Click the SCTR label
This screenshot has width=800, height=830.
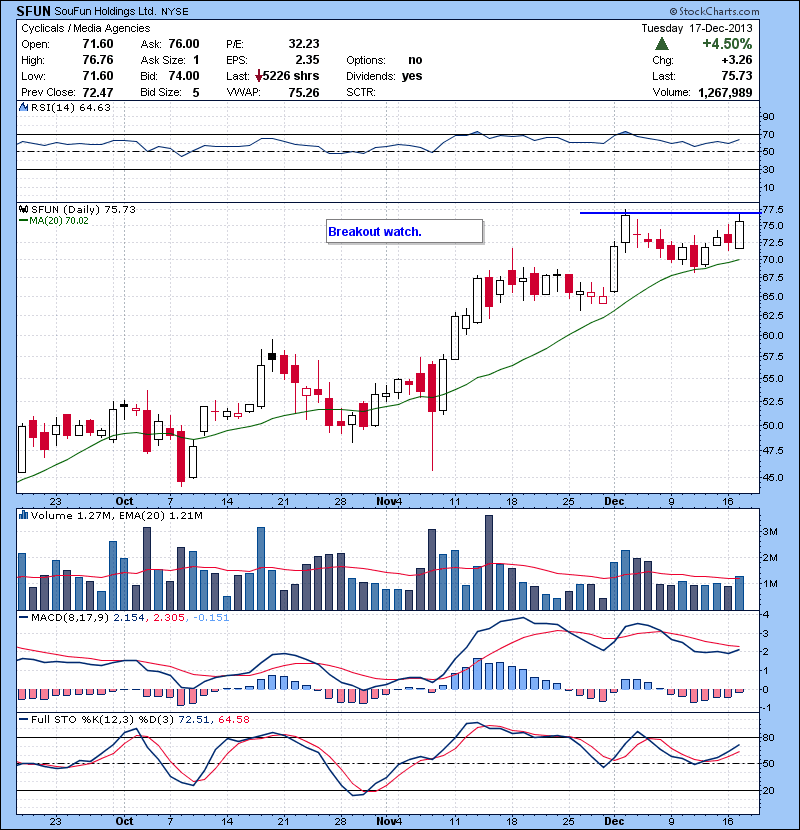tap(361, 93)
